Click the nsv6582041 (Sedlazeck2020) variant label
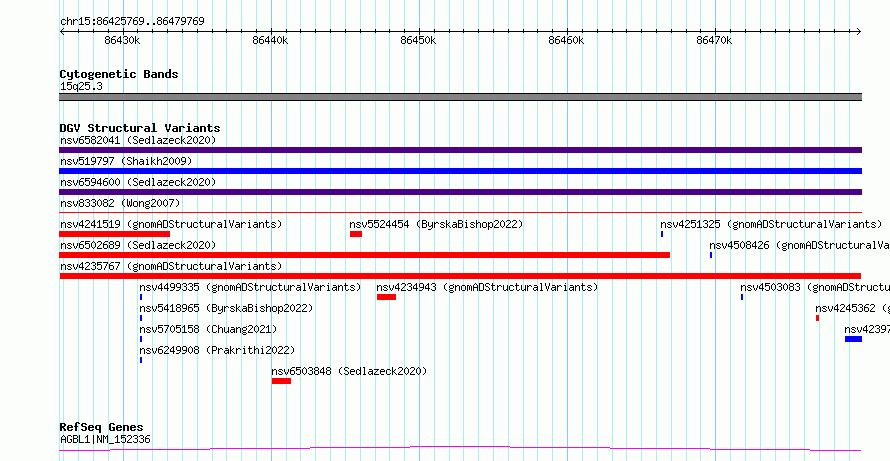Screen dimensions: 890x461 [x=138, y=140]
